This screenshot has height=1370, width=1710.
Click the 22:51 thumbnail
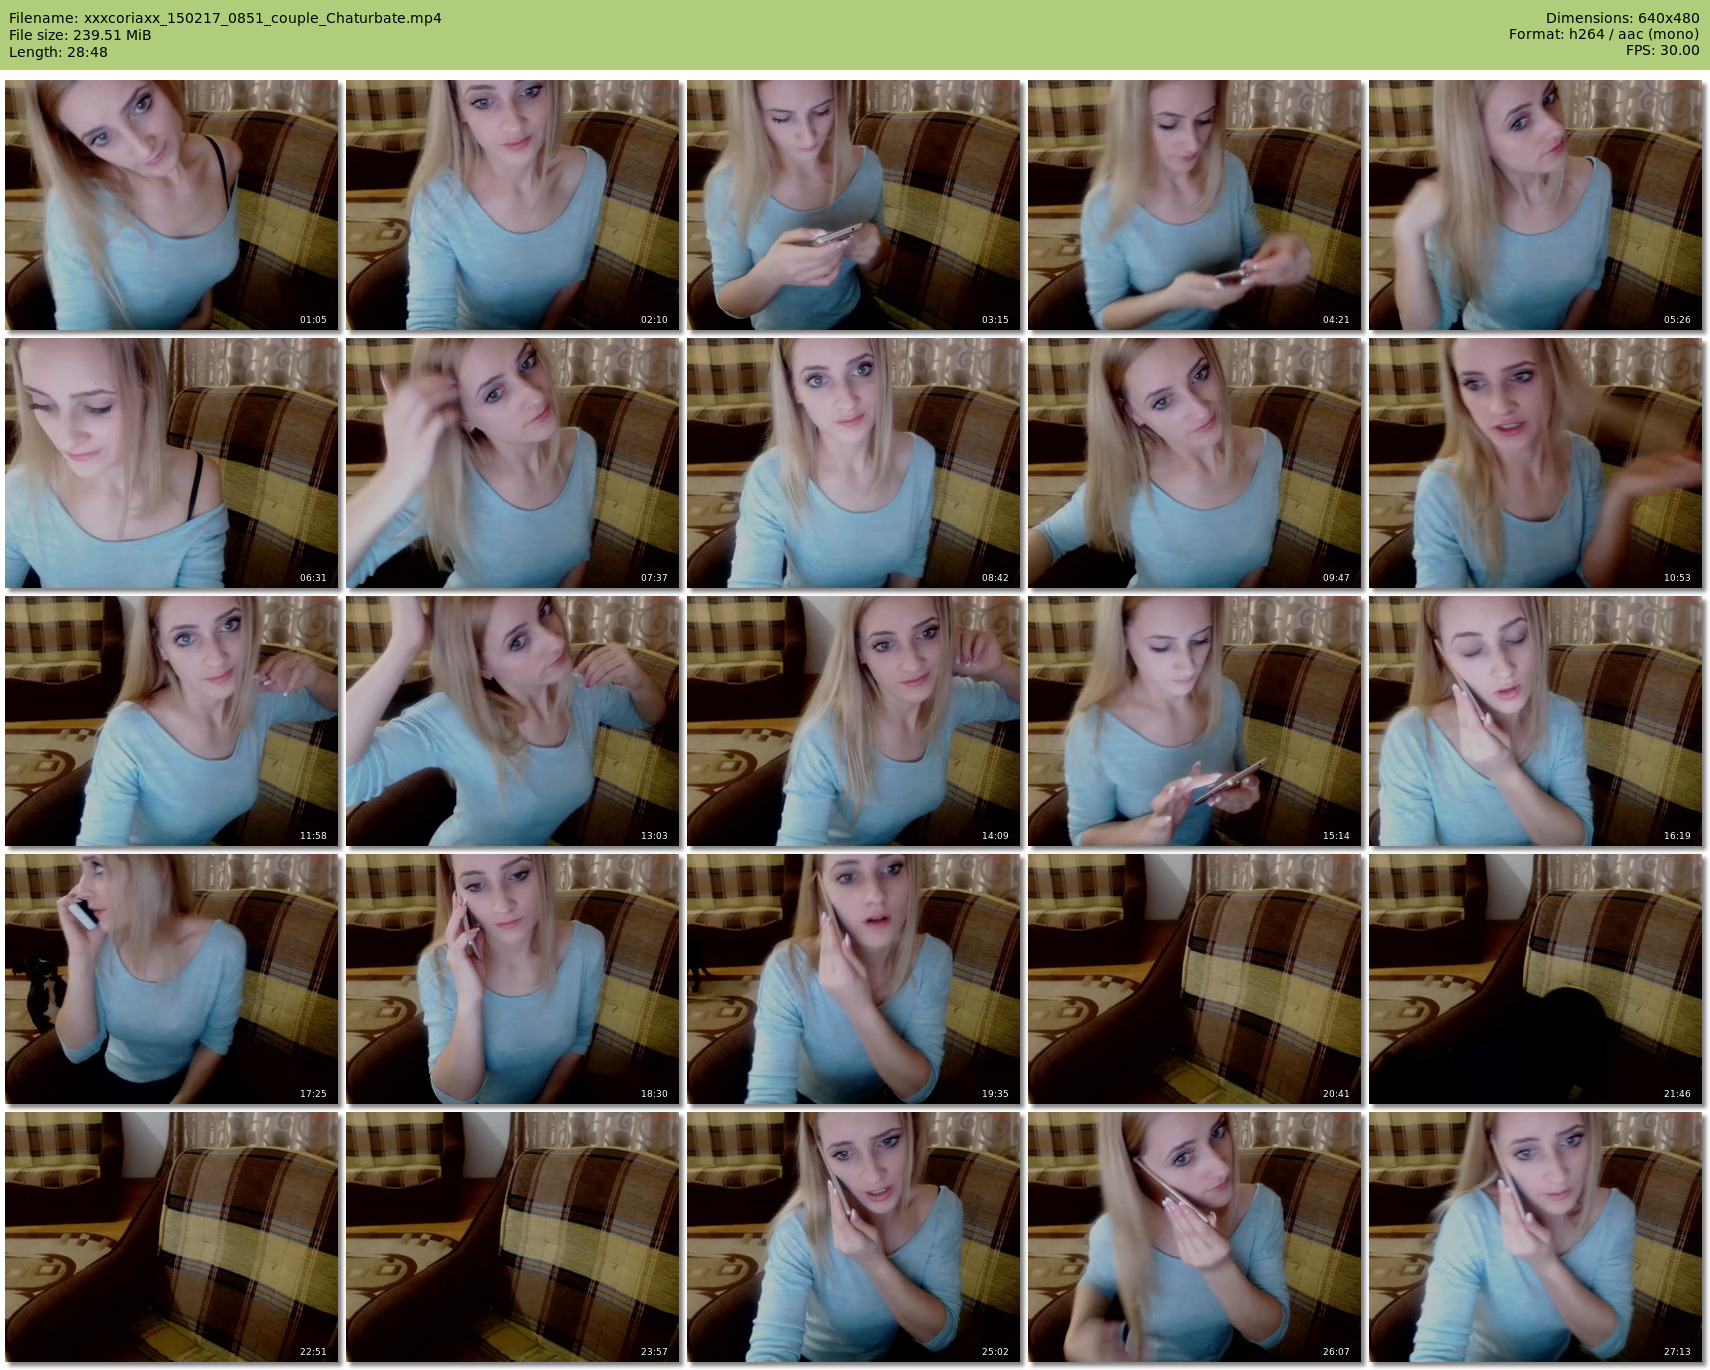[x=171, y=1237]
